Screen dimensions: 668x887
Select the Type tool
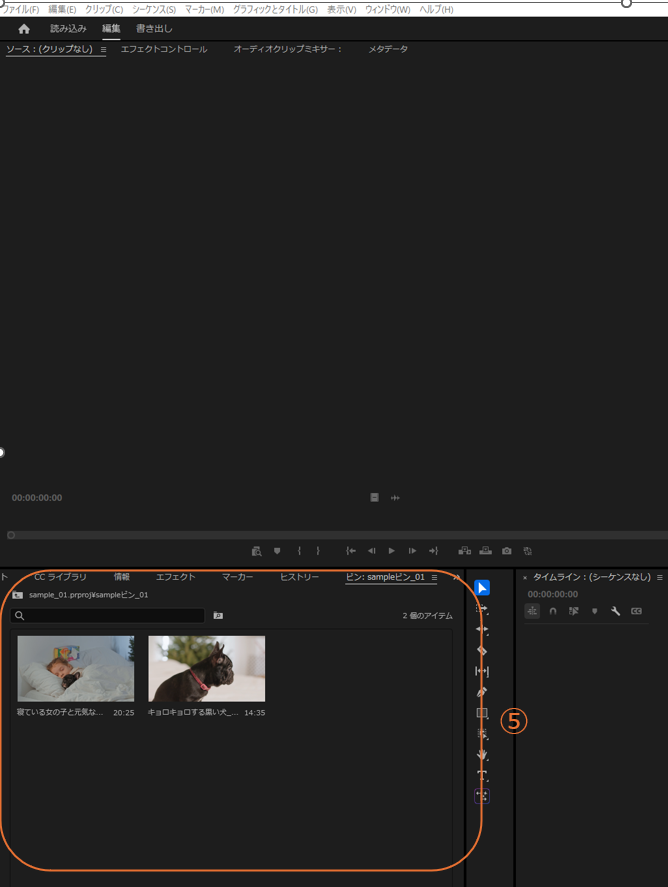click(x=482, y=775)
